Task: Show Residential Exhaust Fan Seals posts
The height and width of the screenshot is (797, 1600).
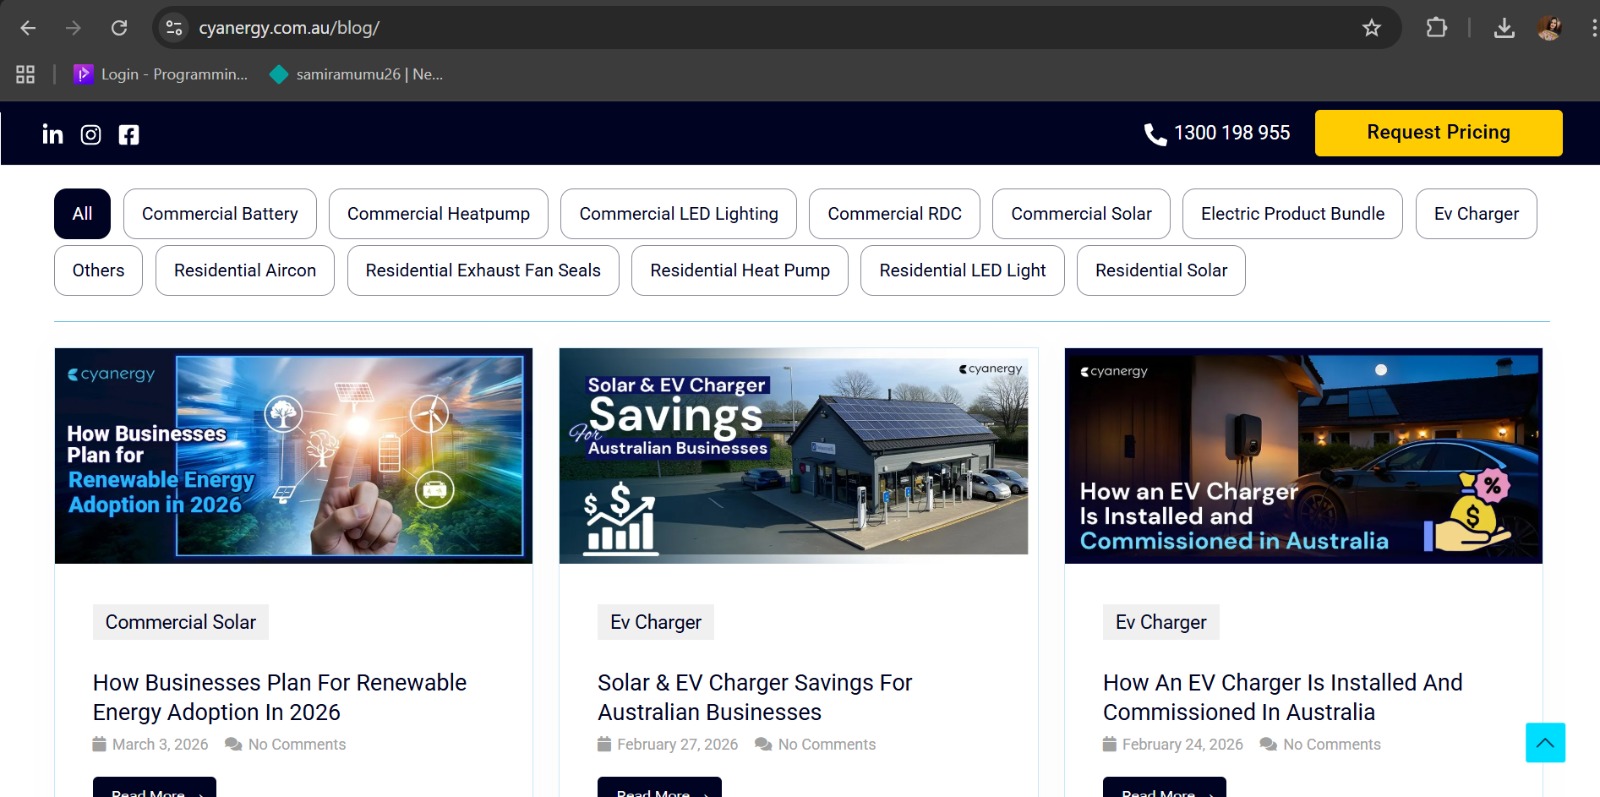Action: 483,270
